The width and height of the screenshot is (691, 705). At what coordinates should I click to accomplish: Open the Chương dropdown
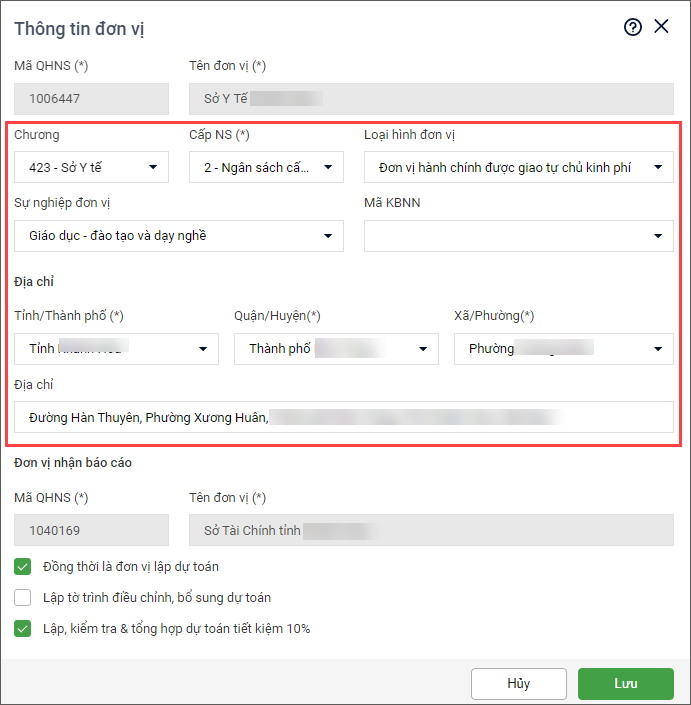point(91,167)
